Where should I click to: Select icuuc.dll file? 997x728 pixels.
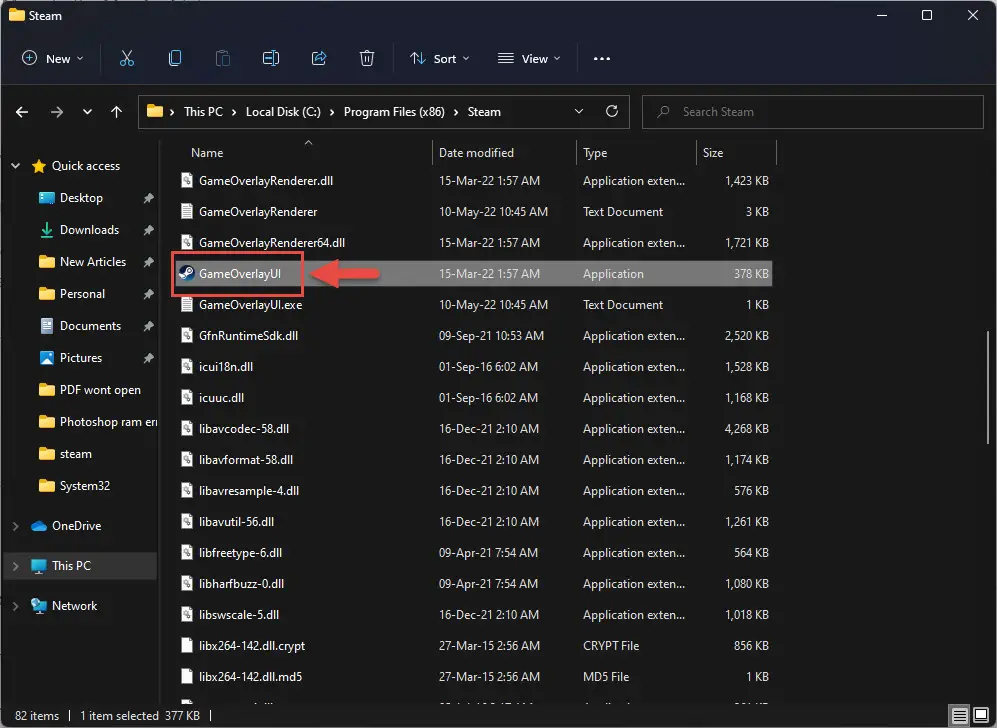click(x=474, y=398)
